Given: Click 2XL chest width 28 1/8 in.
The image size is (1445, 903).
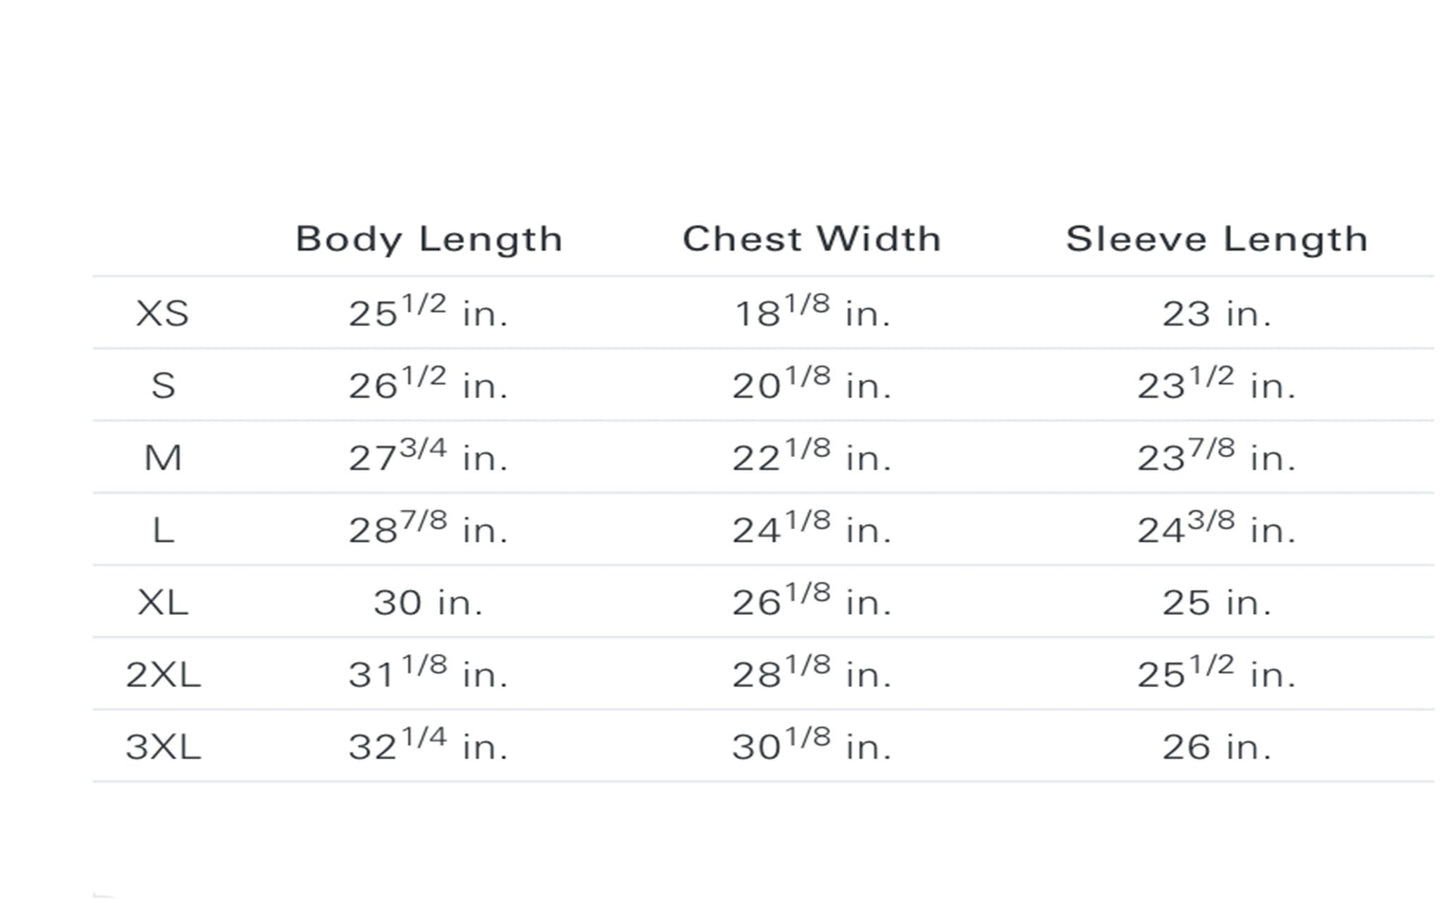Looking at the screenshot, I should click(811, 673).
